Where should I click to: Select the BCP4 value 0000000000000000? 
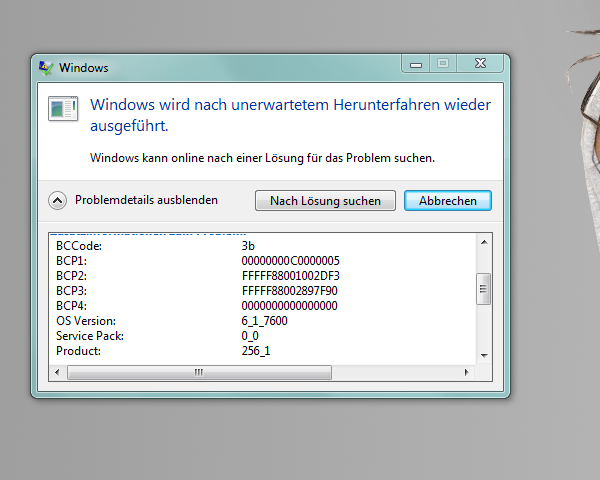pos(290,306)
